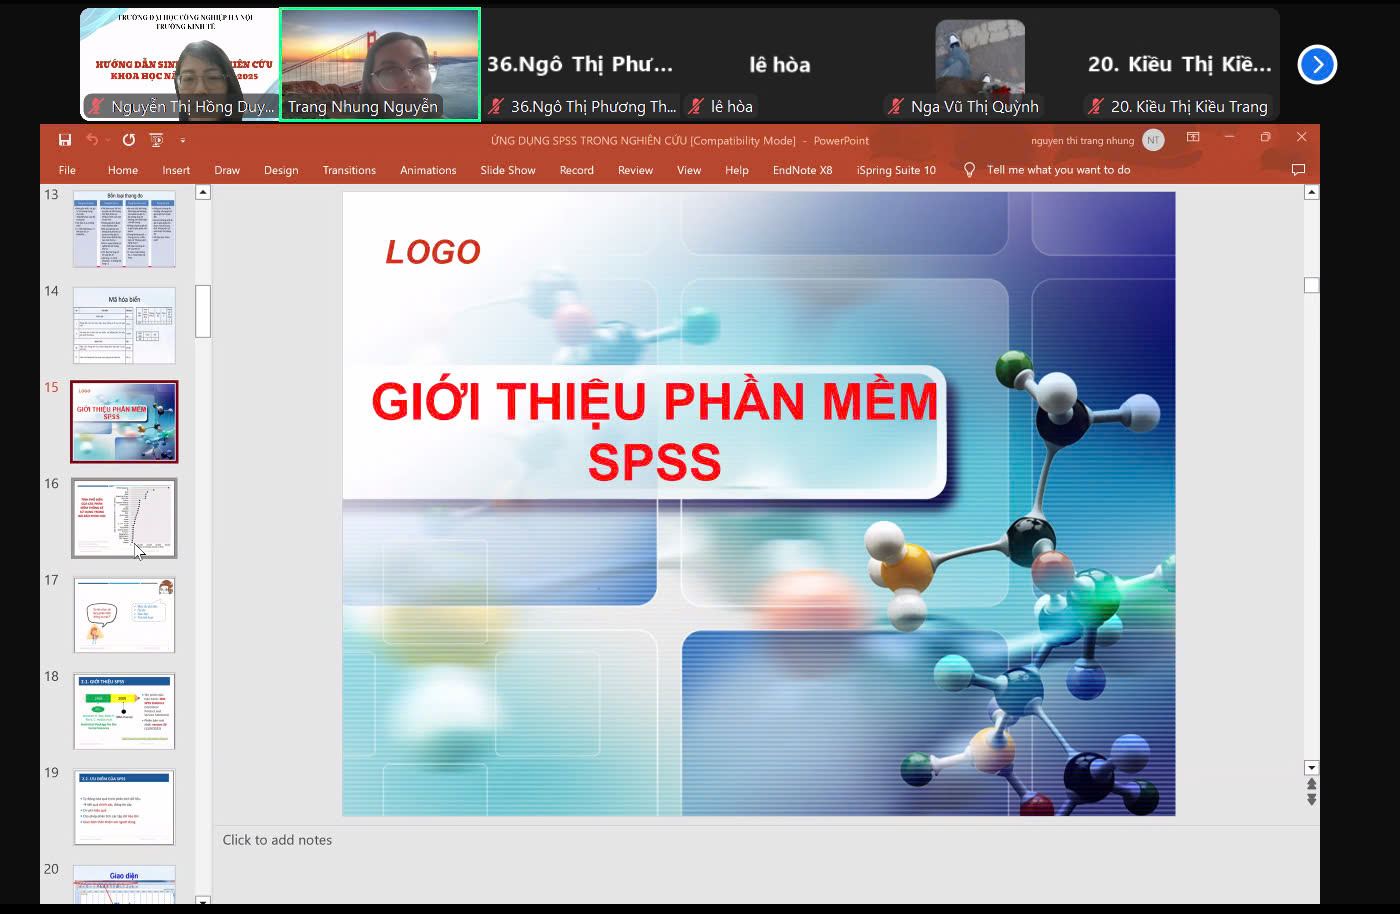Screen dimensions: 1400x914
Task: Switch to the Insert tab
Action: [176, 170]
